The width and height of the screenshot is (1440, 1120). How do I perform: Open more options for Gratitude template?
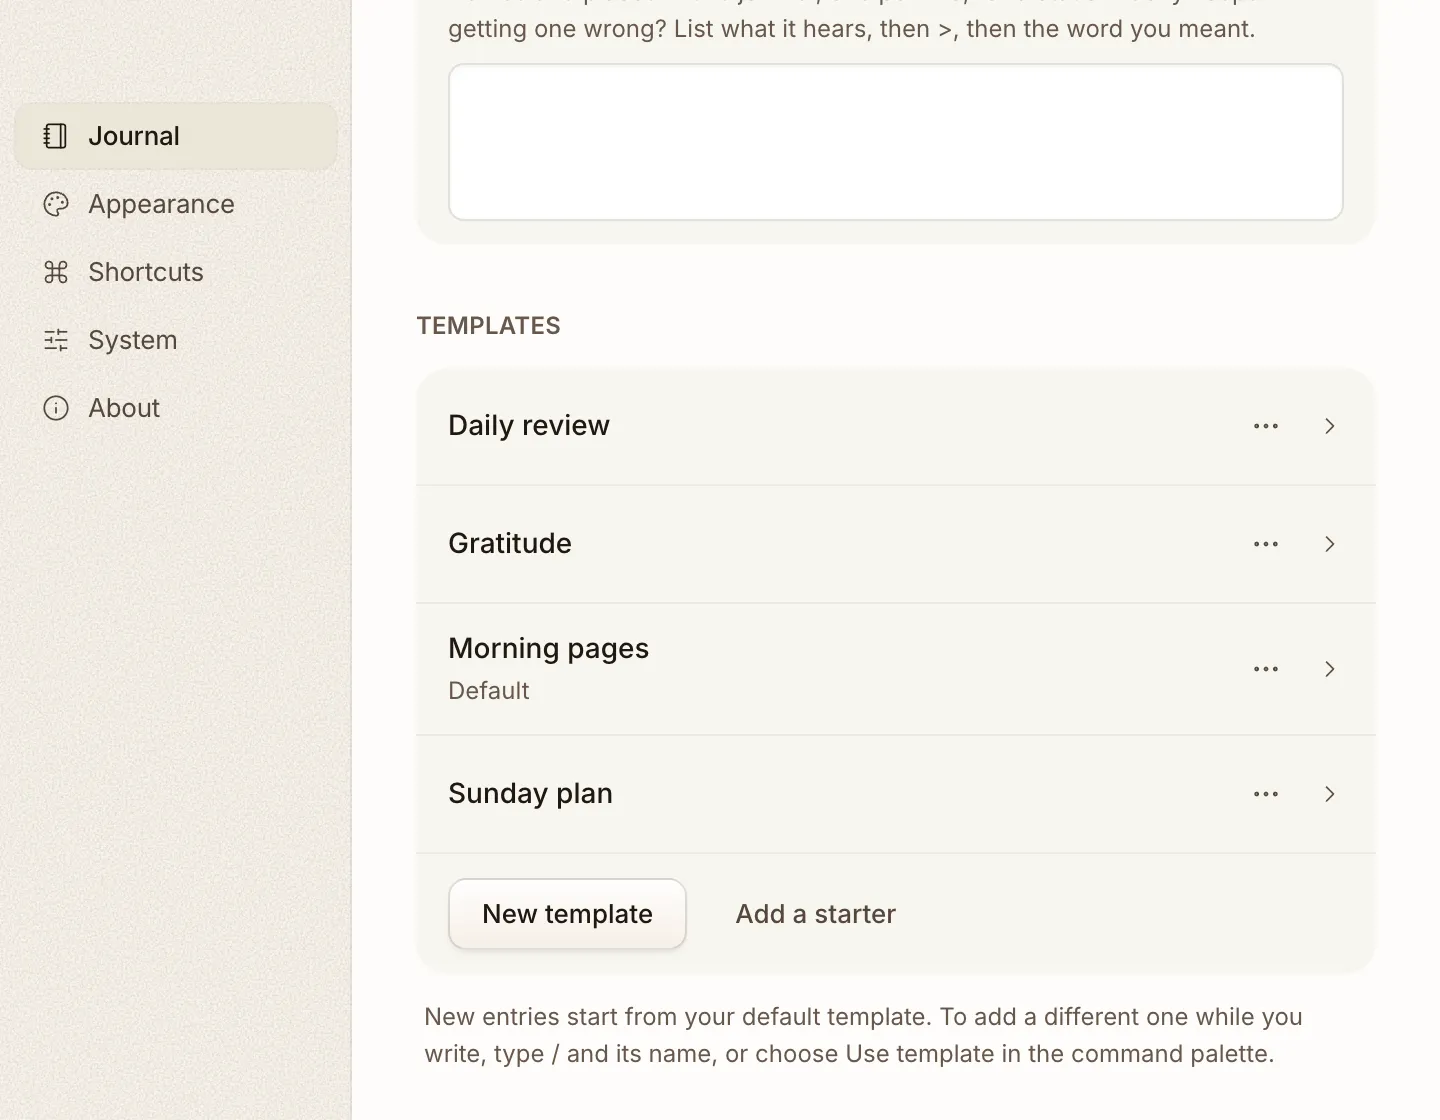pyautogui.click(x=1266, y=544)
